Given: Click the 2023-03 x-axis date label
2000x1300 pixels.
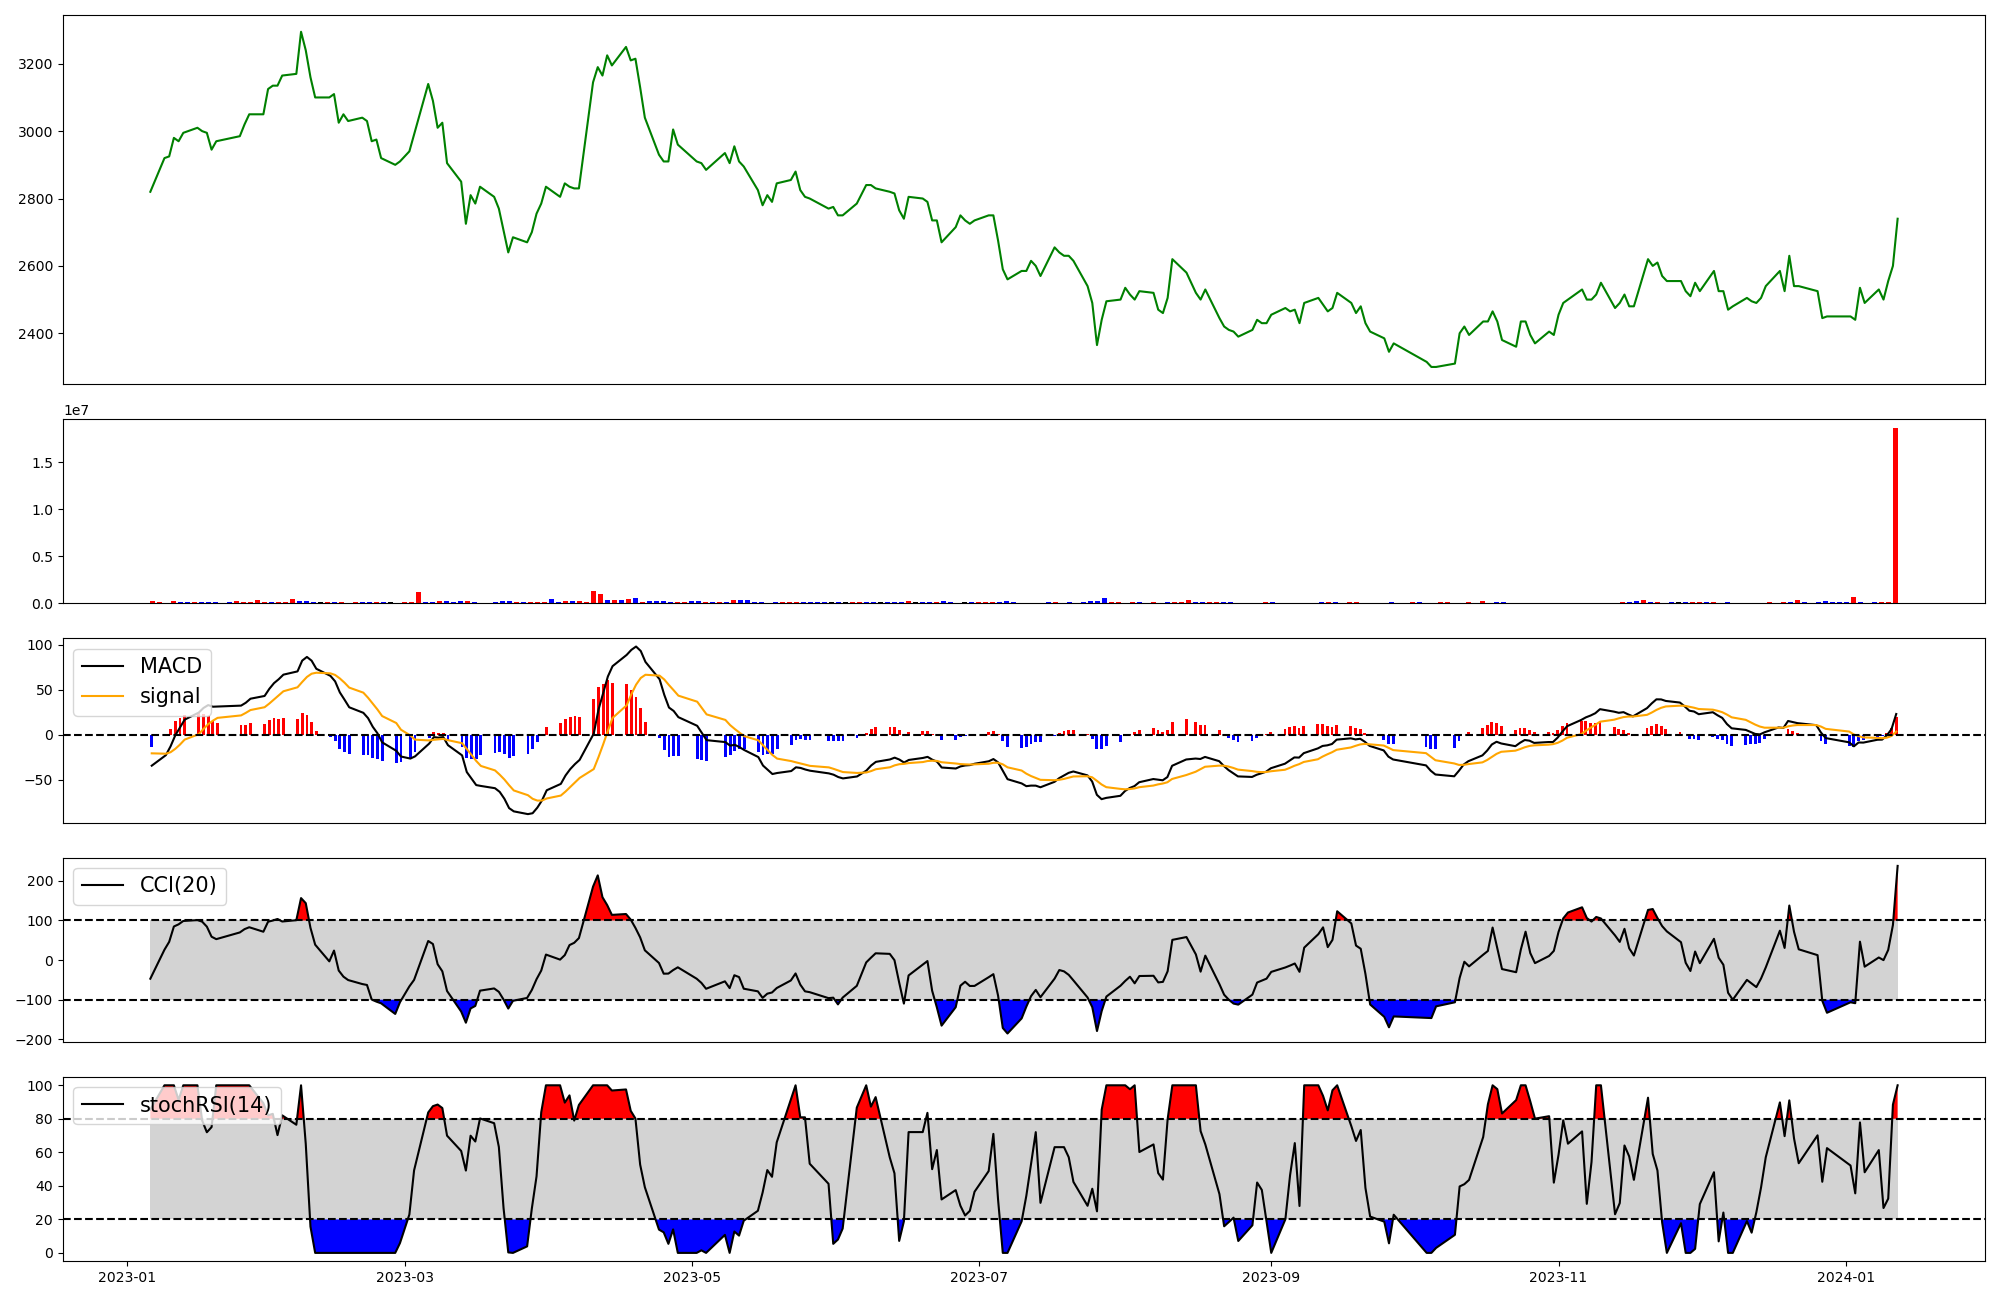Looking at the screenshot, I should click(x=405, y=1277).
